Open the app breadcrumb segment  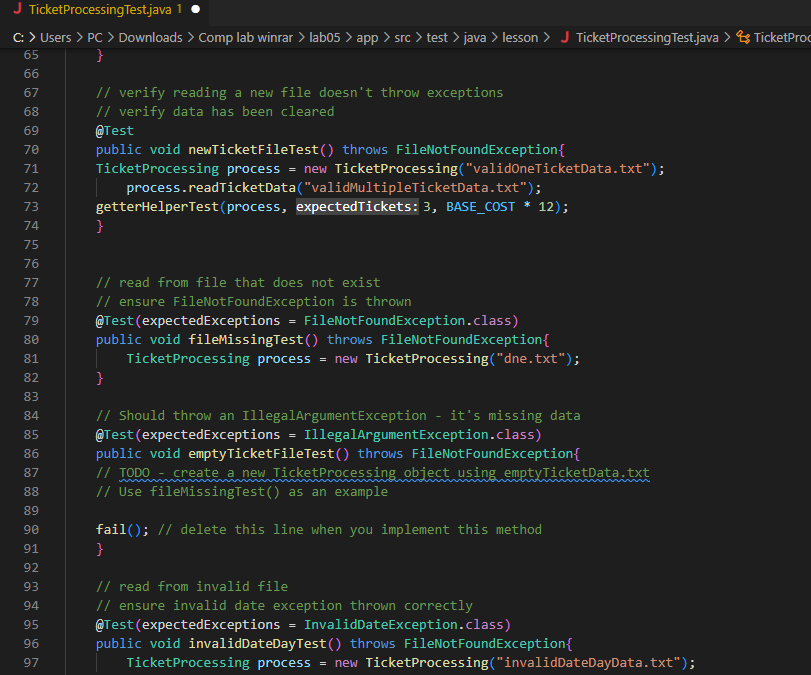[367, 38]
